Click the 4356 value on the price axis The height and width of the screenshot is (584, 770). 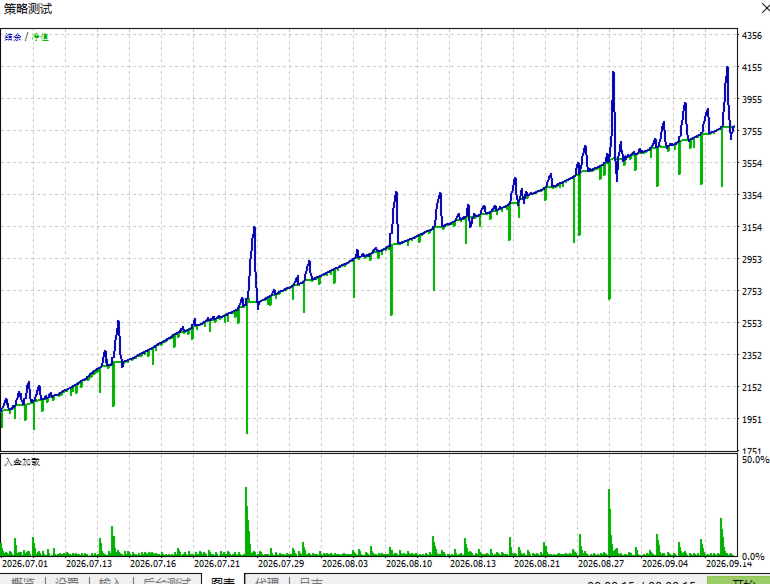click(752, 35)
